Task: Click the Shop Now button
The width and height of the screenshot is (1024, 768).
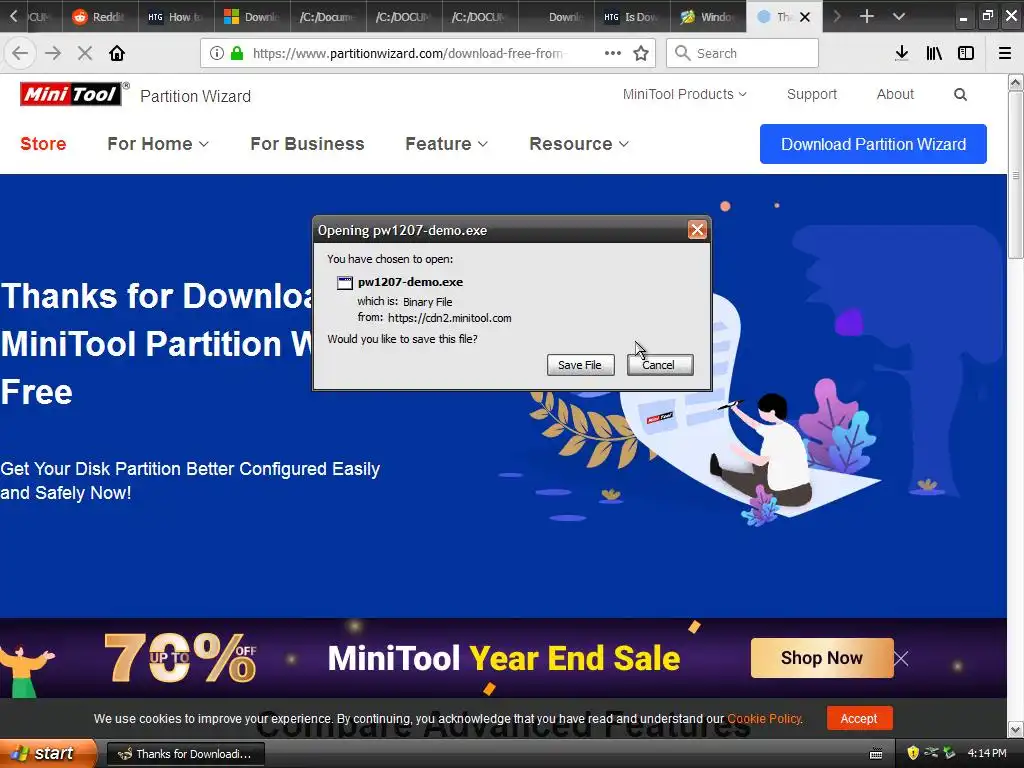Action: pos(822,658)
